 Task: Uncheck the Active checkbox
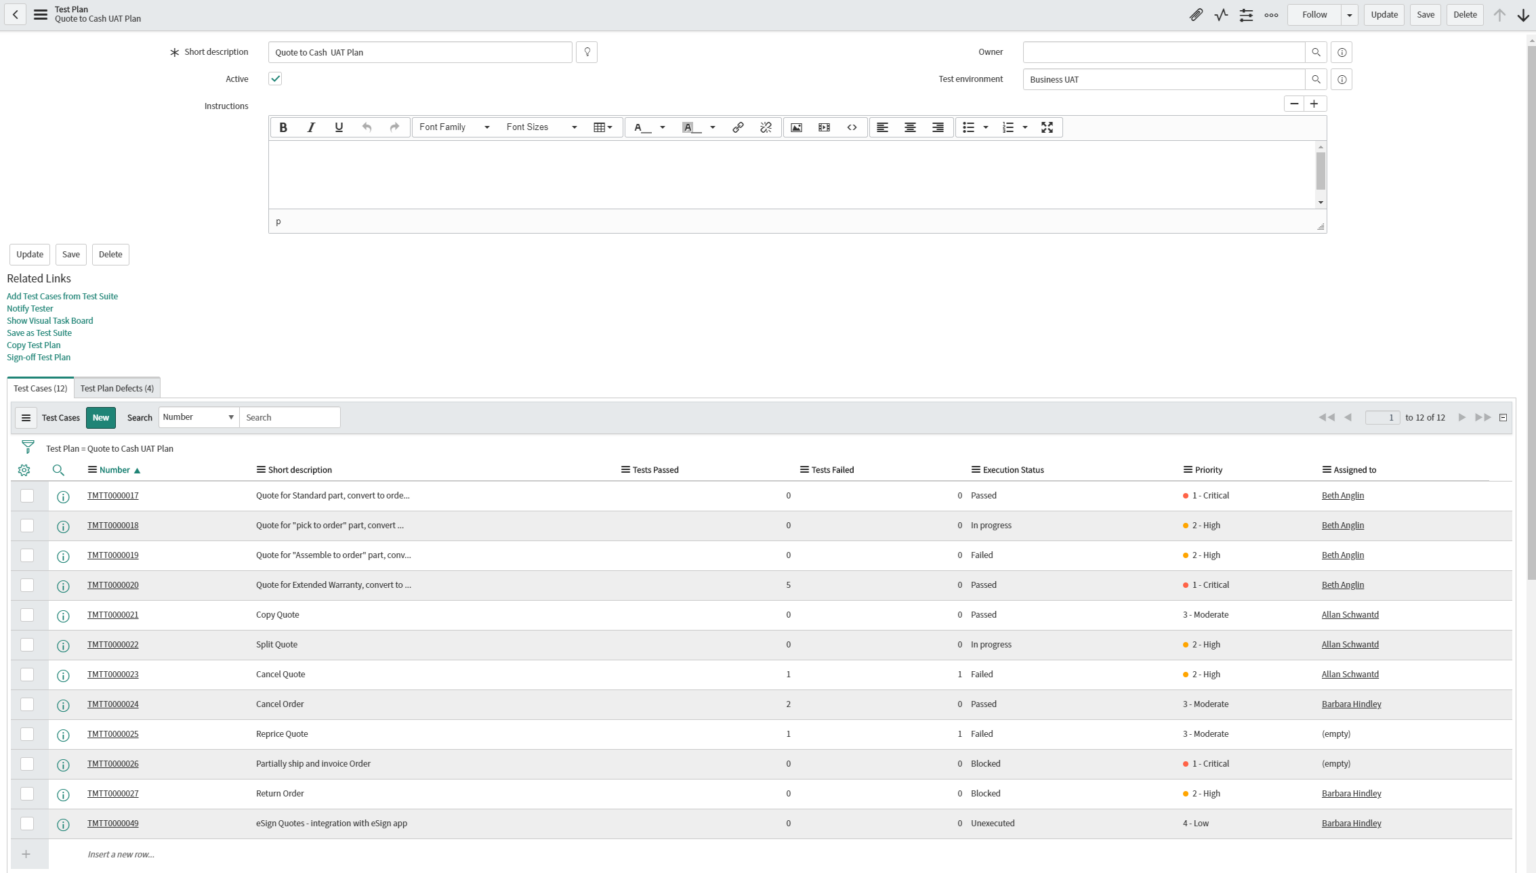tap(274, 78)
